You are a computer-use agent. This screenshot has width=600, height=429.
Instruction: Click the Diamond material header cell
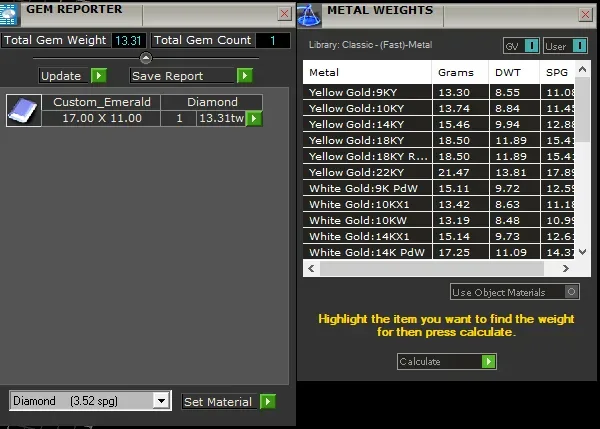[212, 102]
